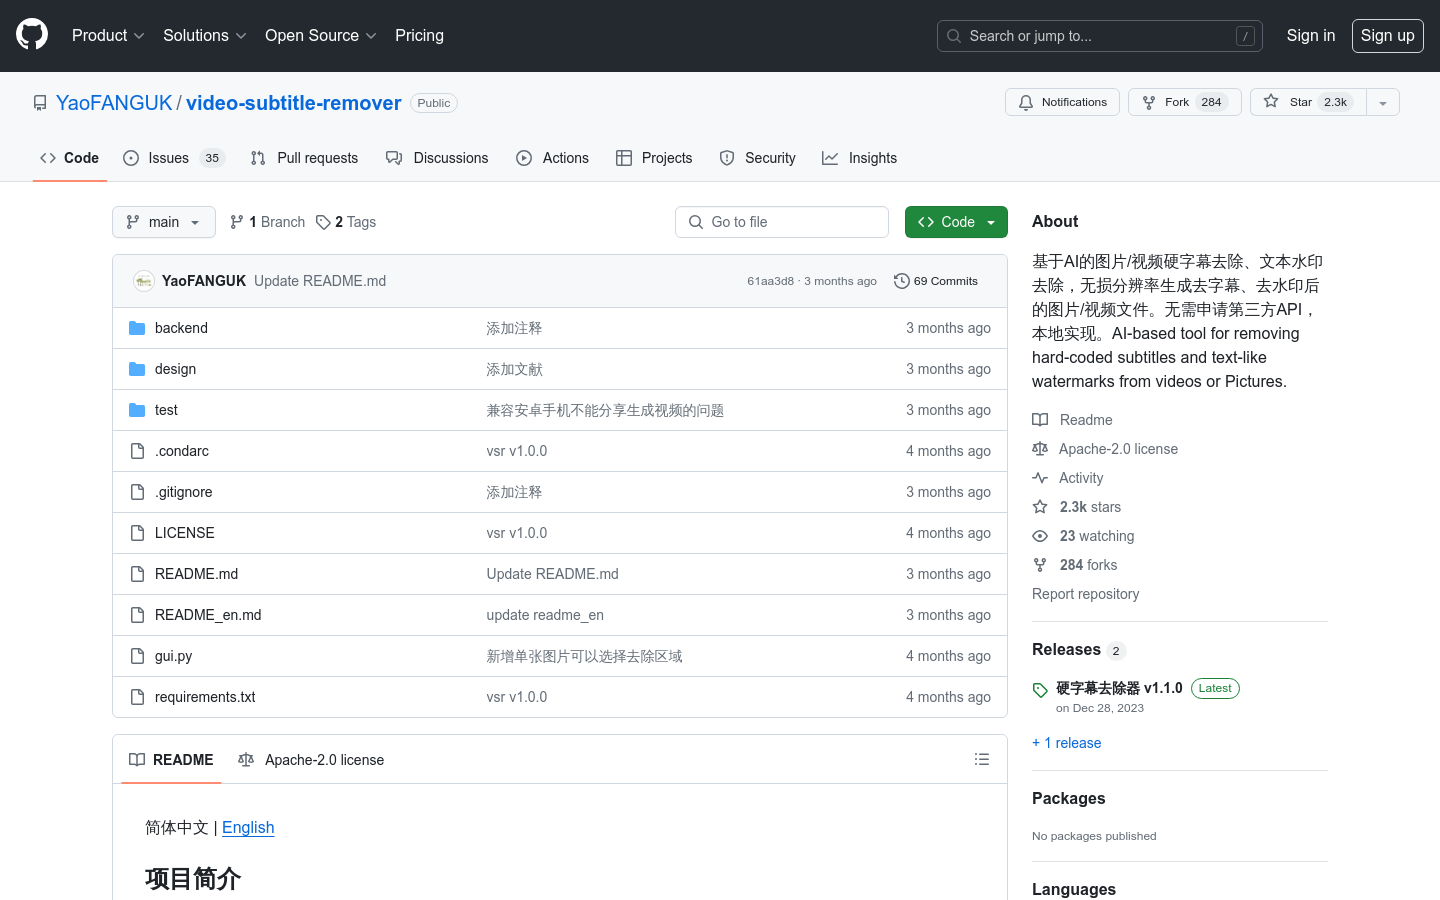The height and width of the screenshot is (900, 1440).
Task: Open the green Code dropdown button
Action: point(956,222)
